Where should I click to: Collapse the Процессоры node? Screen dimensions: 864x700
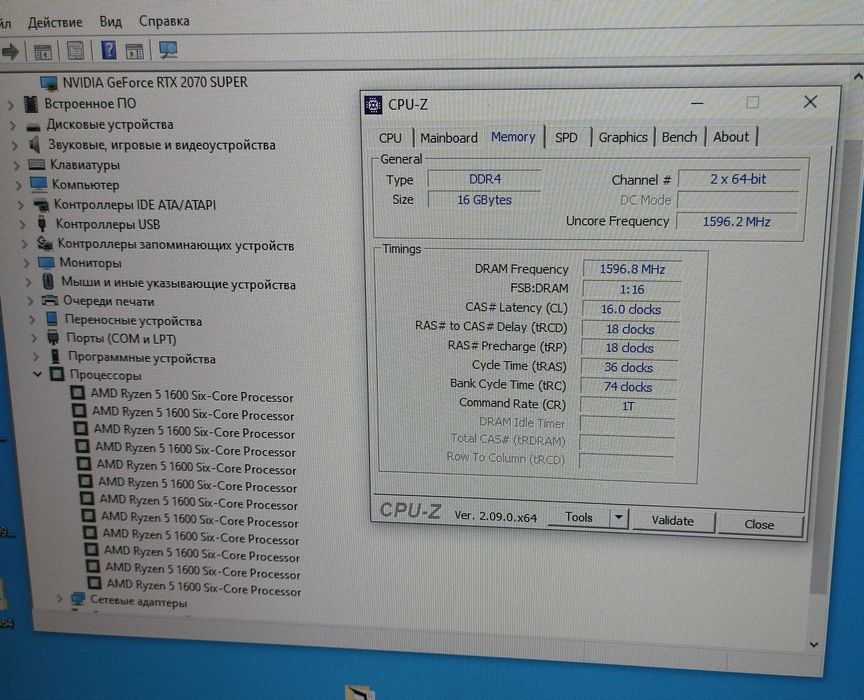pyautogui.click(x=37, y=374)
